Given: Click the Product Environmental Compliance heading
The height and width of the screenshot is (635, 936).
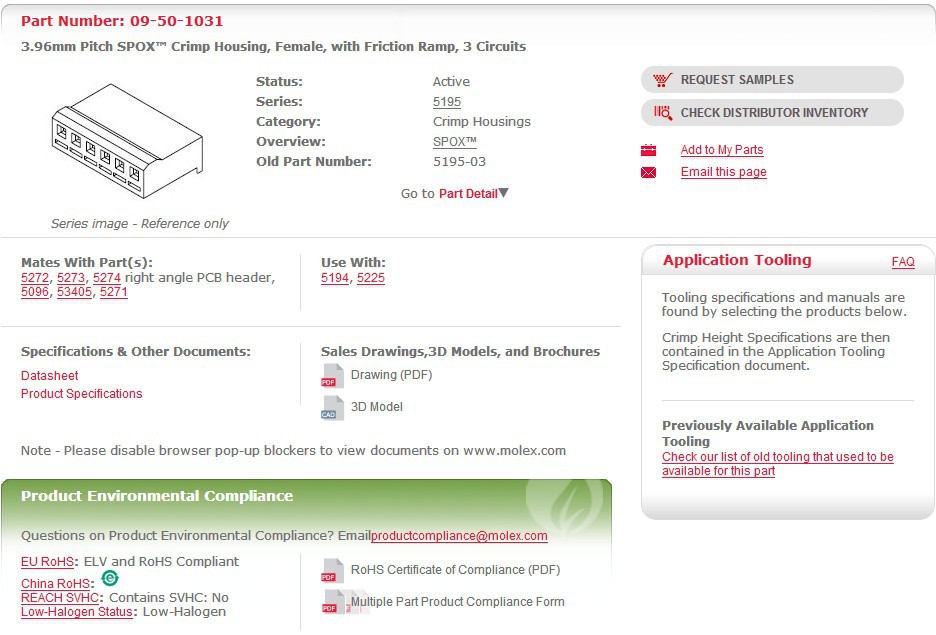Looking at the screenshot, I should point(157,496).
